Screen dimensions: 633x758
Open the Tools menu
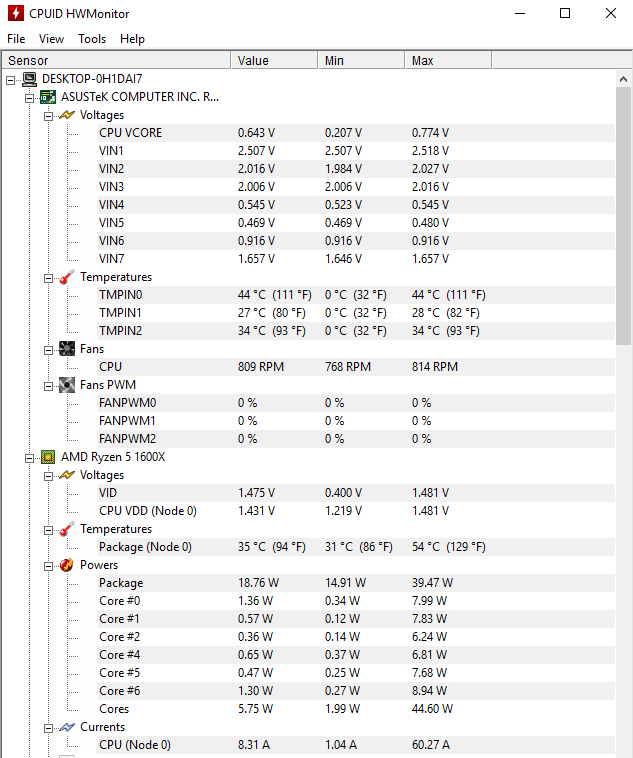[x=92, y=39]
